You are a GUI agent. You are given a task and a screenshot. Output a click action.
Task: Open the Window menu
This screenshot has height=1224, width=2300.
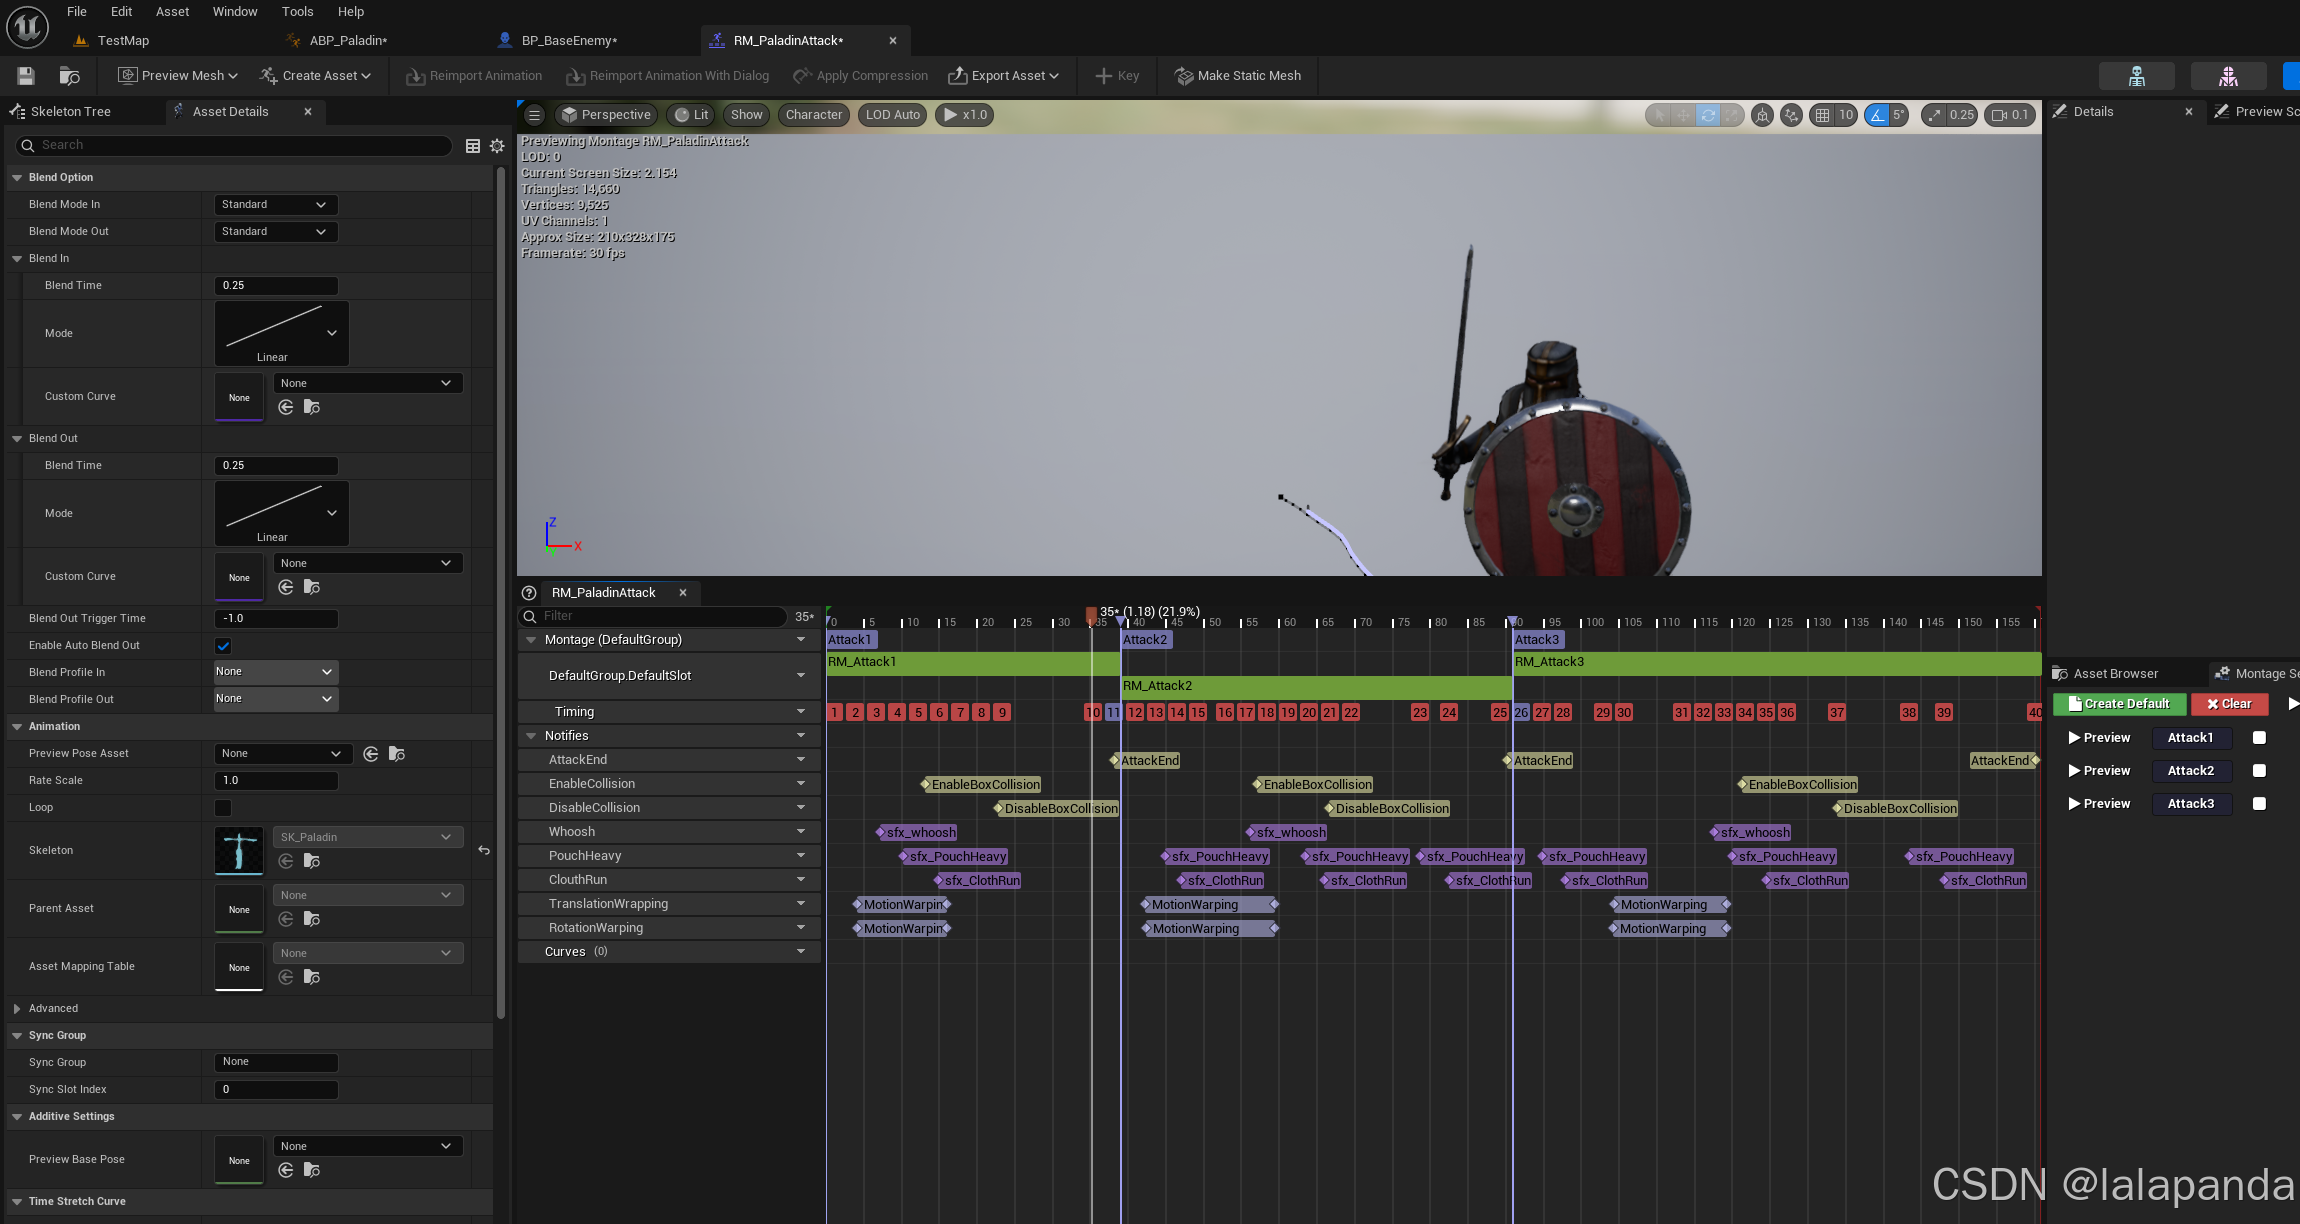pos(235,12)
